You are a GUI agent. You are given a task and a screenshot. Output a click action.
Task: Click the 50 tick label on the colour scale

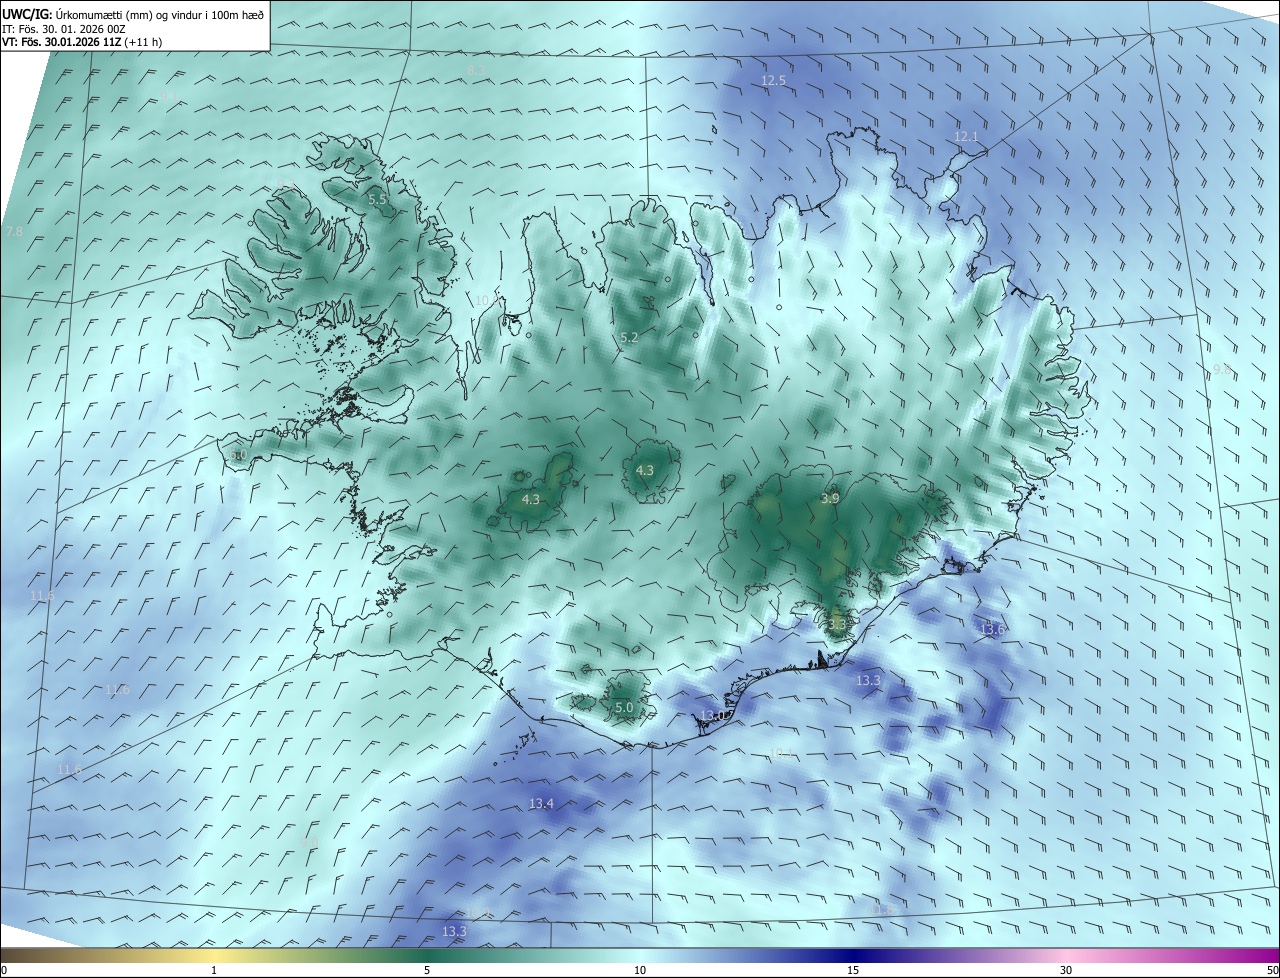pos(1272,970)
